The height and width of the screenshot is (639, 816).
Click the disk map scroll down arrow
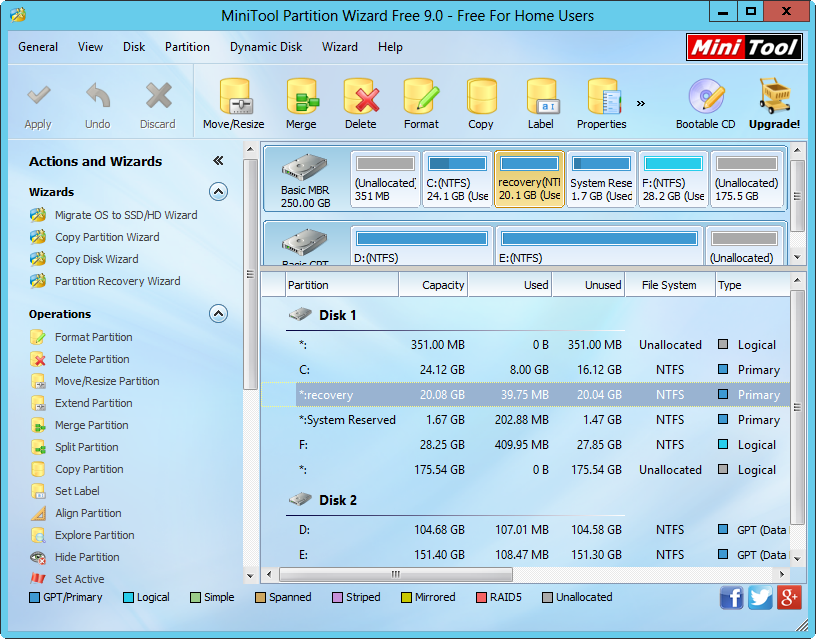[x=797, y=258]
